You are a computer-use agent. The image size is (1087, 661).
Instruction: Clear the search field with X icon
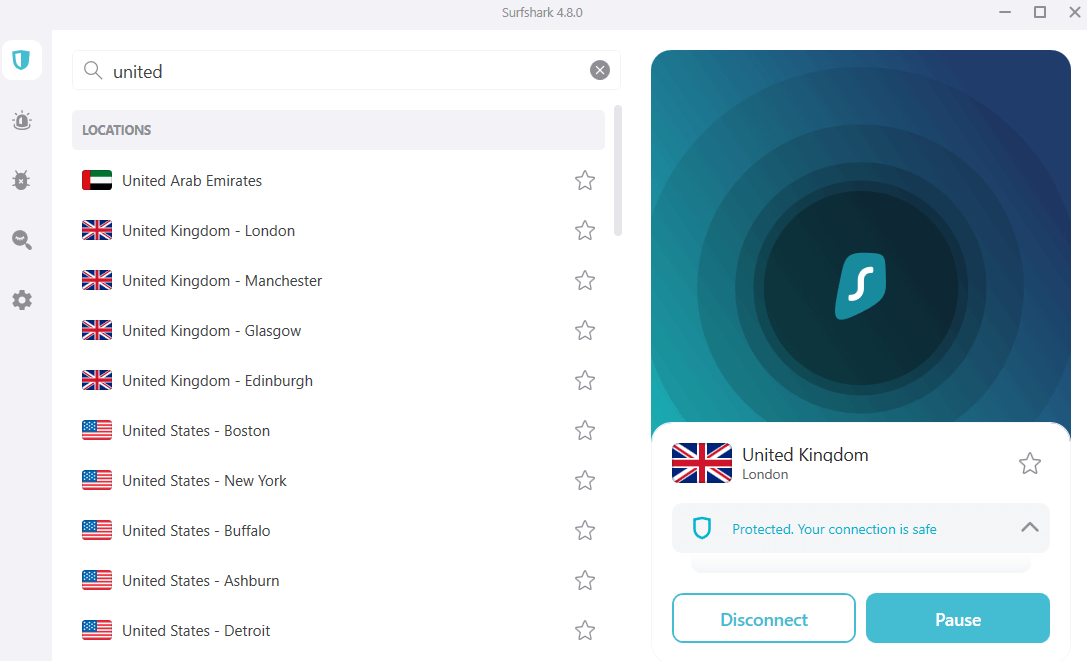(600, 70)
